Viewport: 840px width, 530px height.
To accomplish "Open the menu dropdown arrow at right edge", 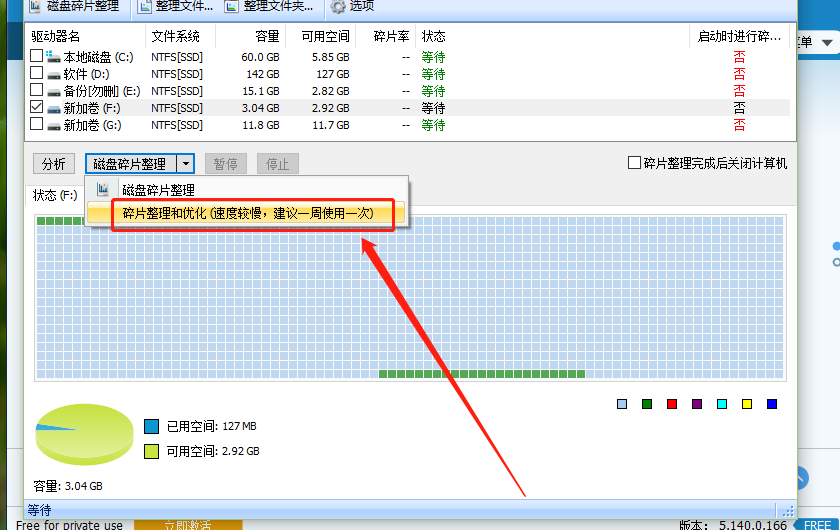I will click(827, 42).
